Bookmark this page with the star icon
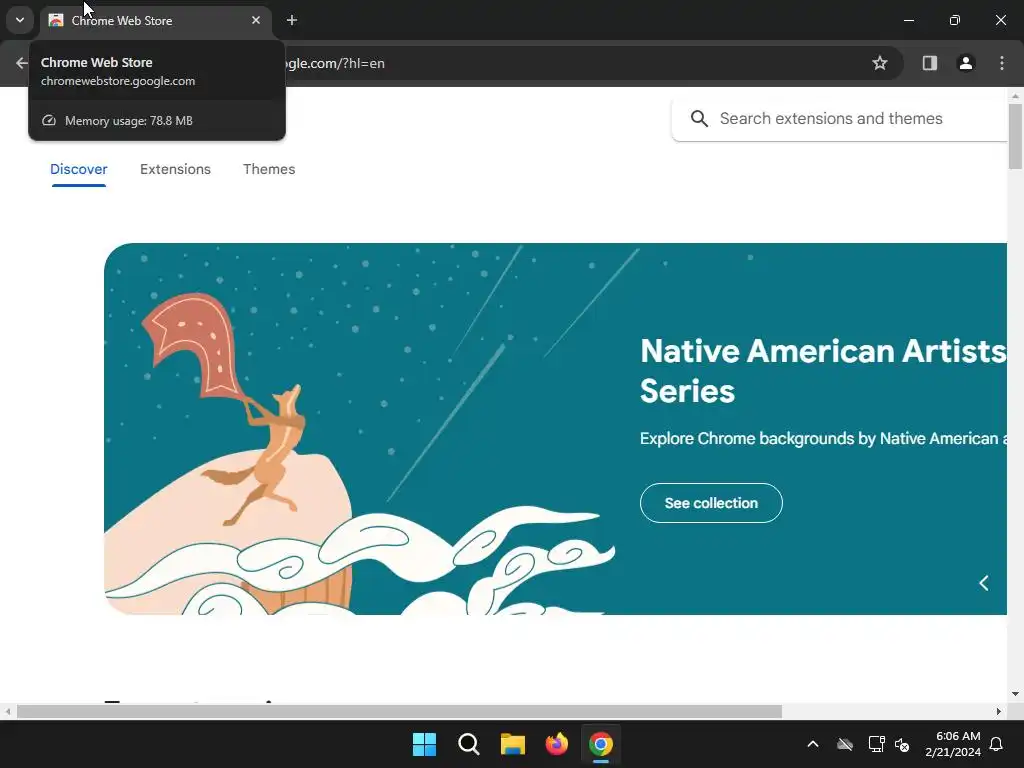The width and height of the screenshot is (1024, 768). [880, 63]
